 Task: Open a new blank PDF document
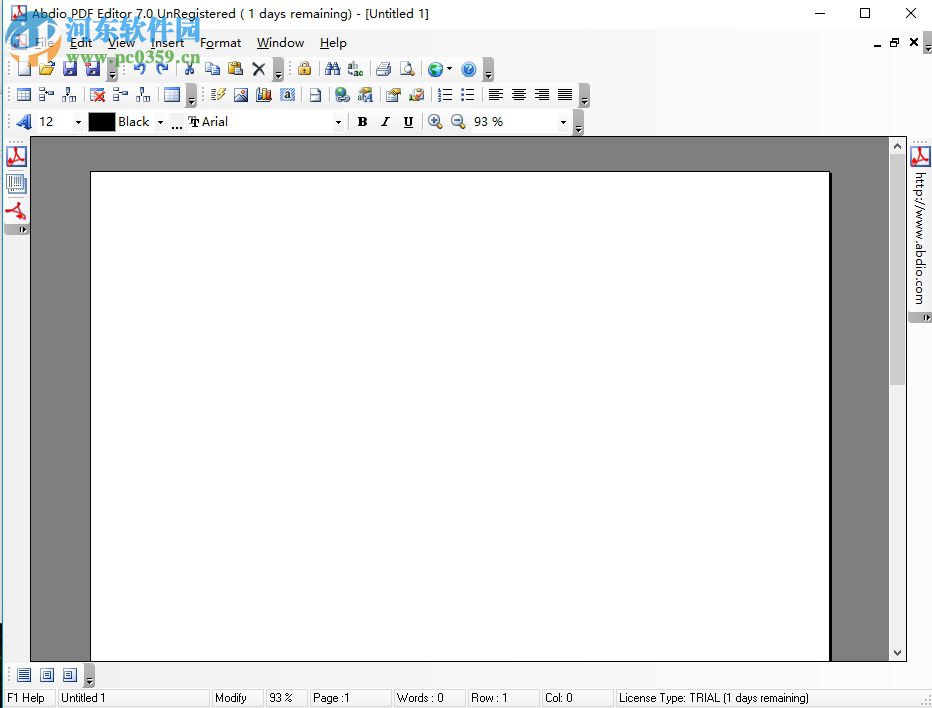point(23,69)
